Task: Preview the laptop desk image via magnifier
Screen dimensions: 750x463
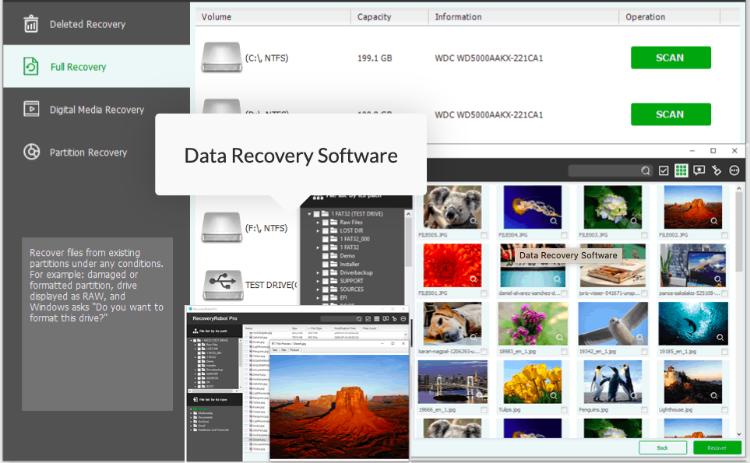Action: click(717, 279)
